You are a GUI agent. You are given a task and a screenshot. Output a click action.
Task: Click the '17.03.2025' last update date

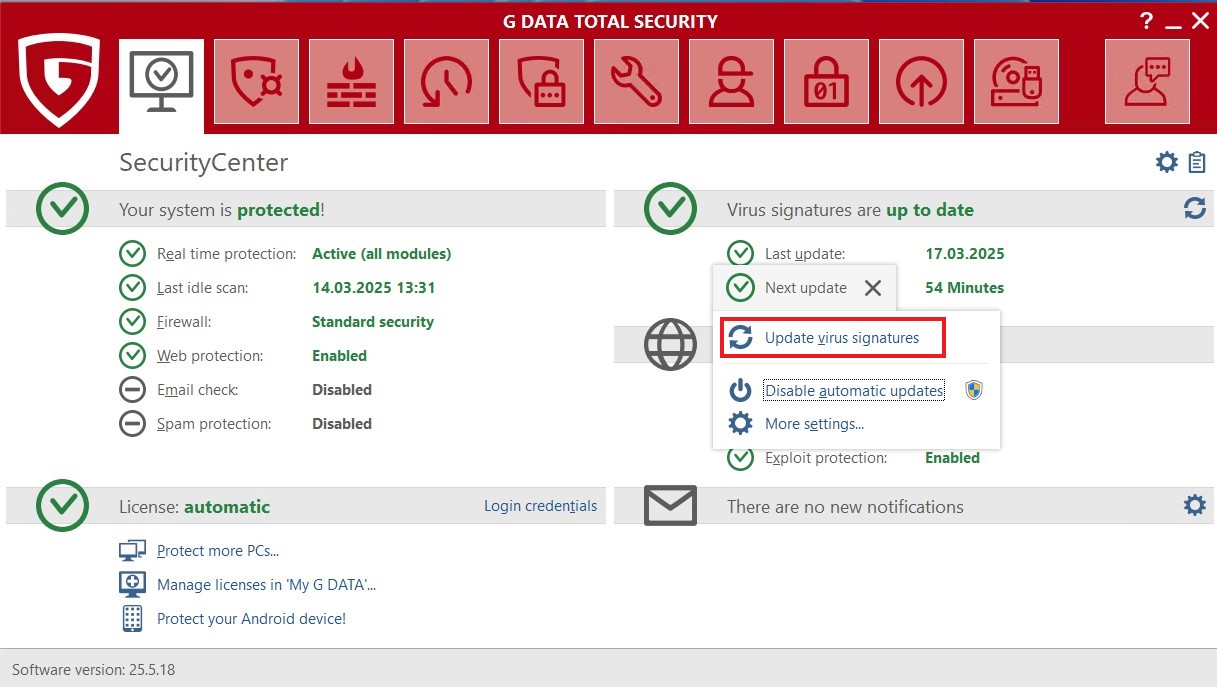coord(965,254)
